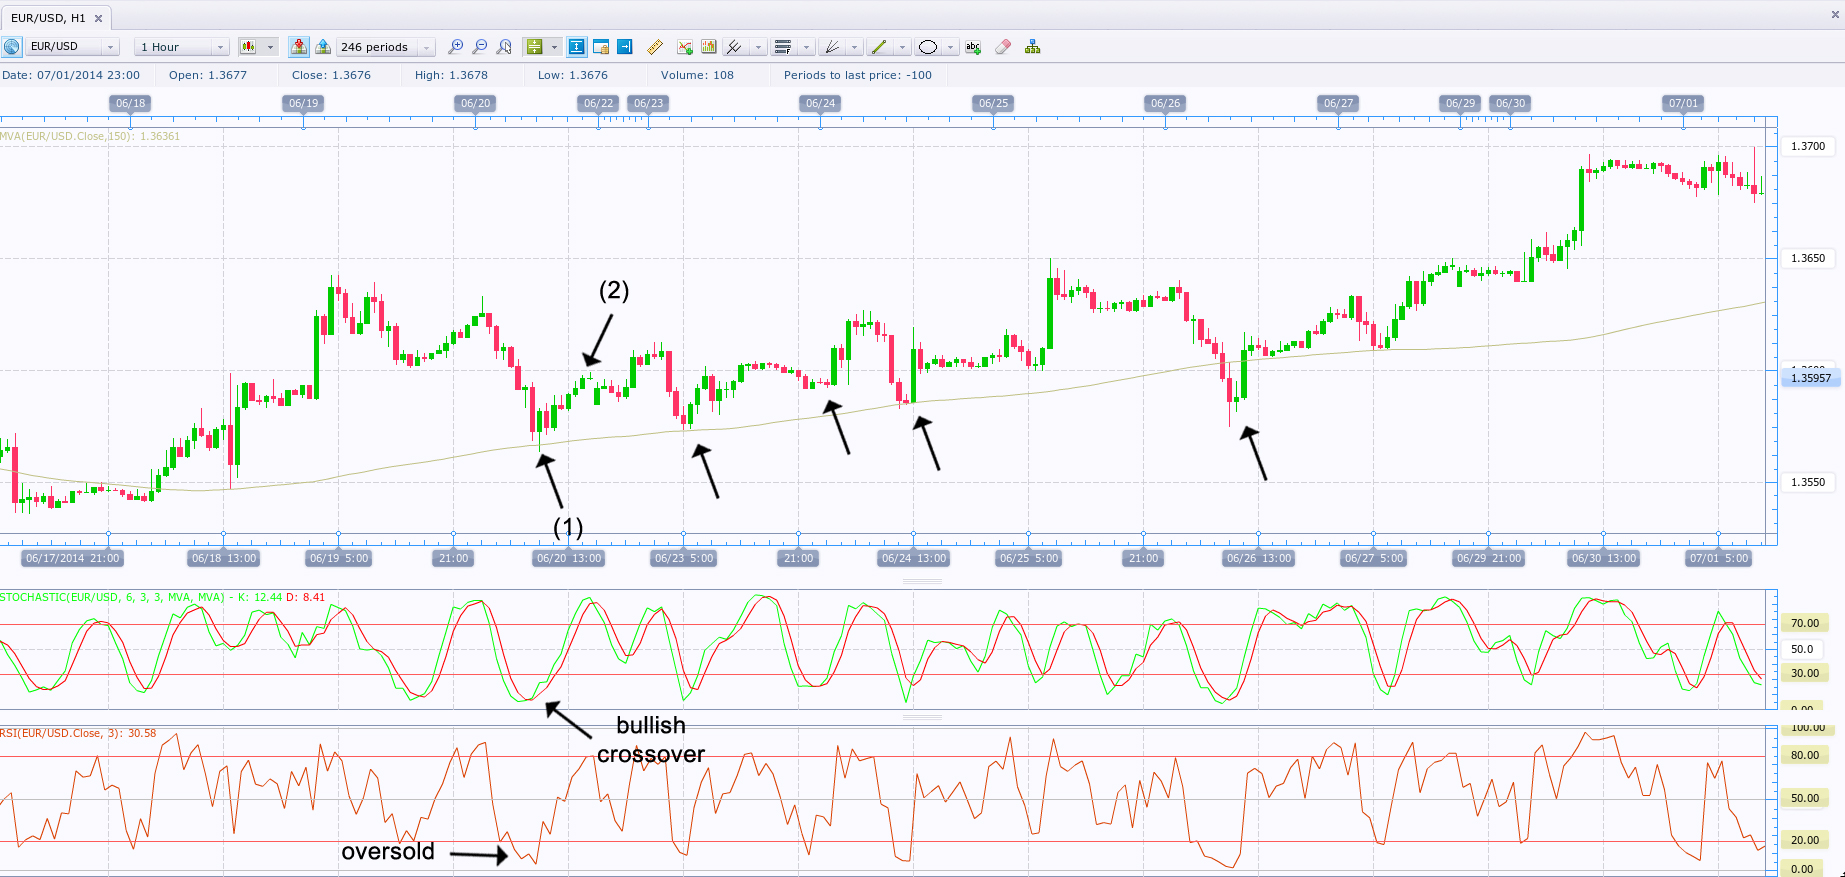Toggle the highlighted bid chart mode button
1845x877 pixels.
coord(299,47)
